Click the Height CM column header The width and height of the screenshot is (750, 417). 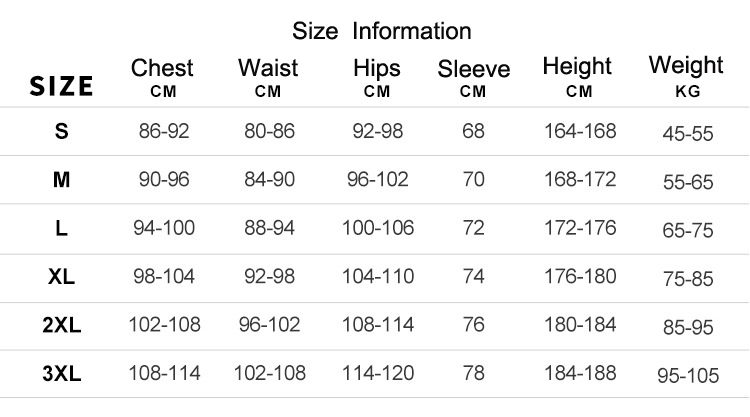[577, 77]
